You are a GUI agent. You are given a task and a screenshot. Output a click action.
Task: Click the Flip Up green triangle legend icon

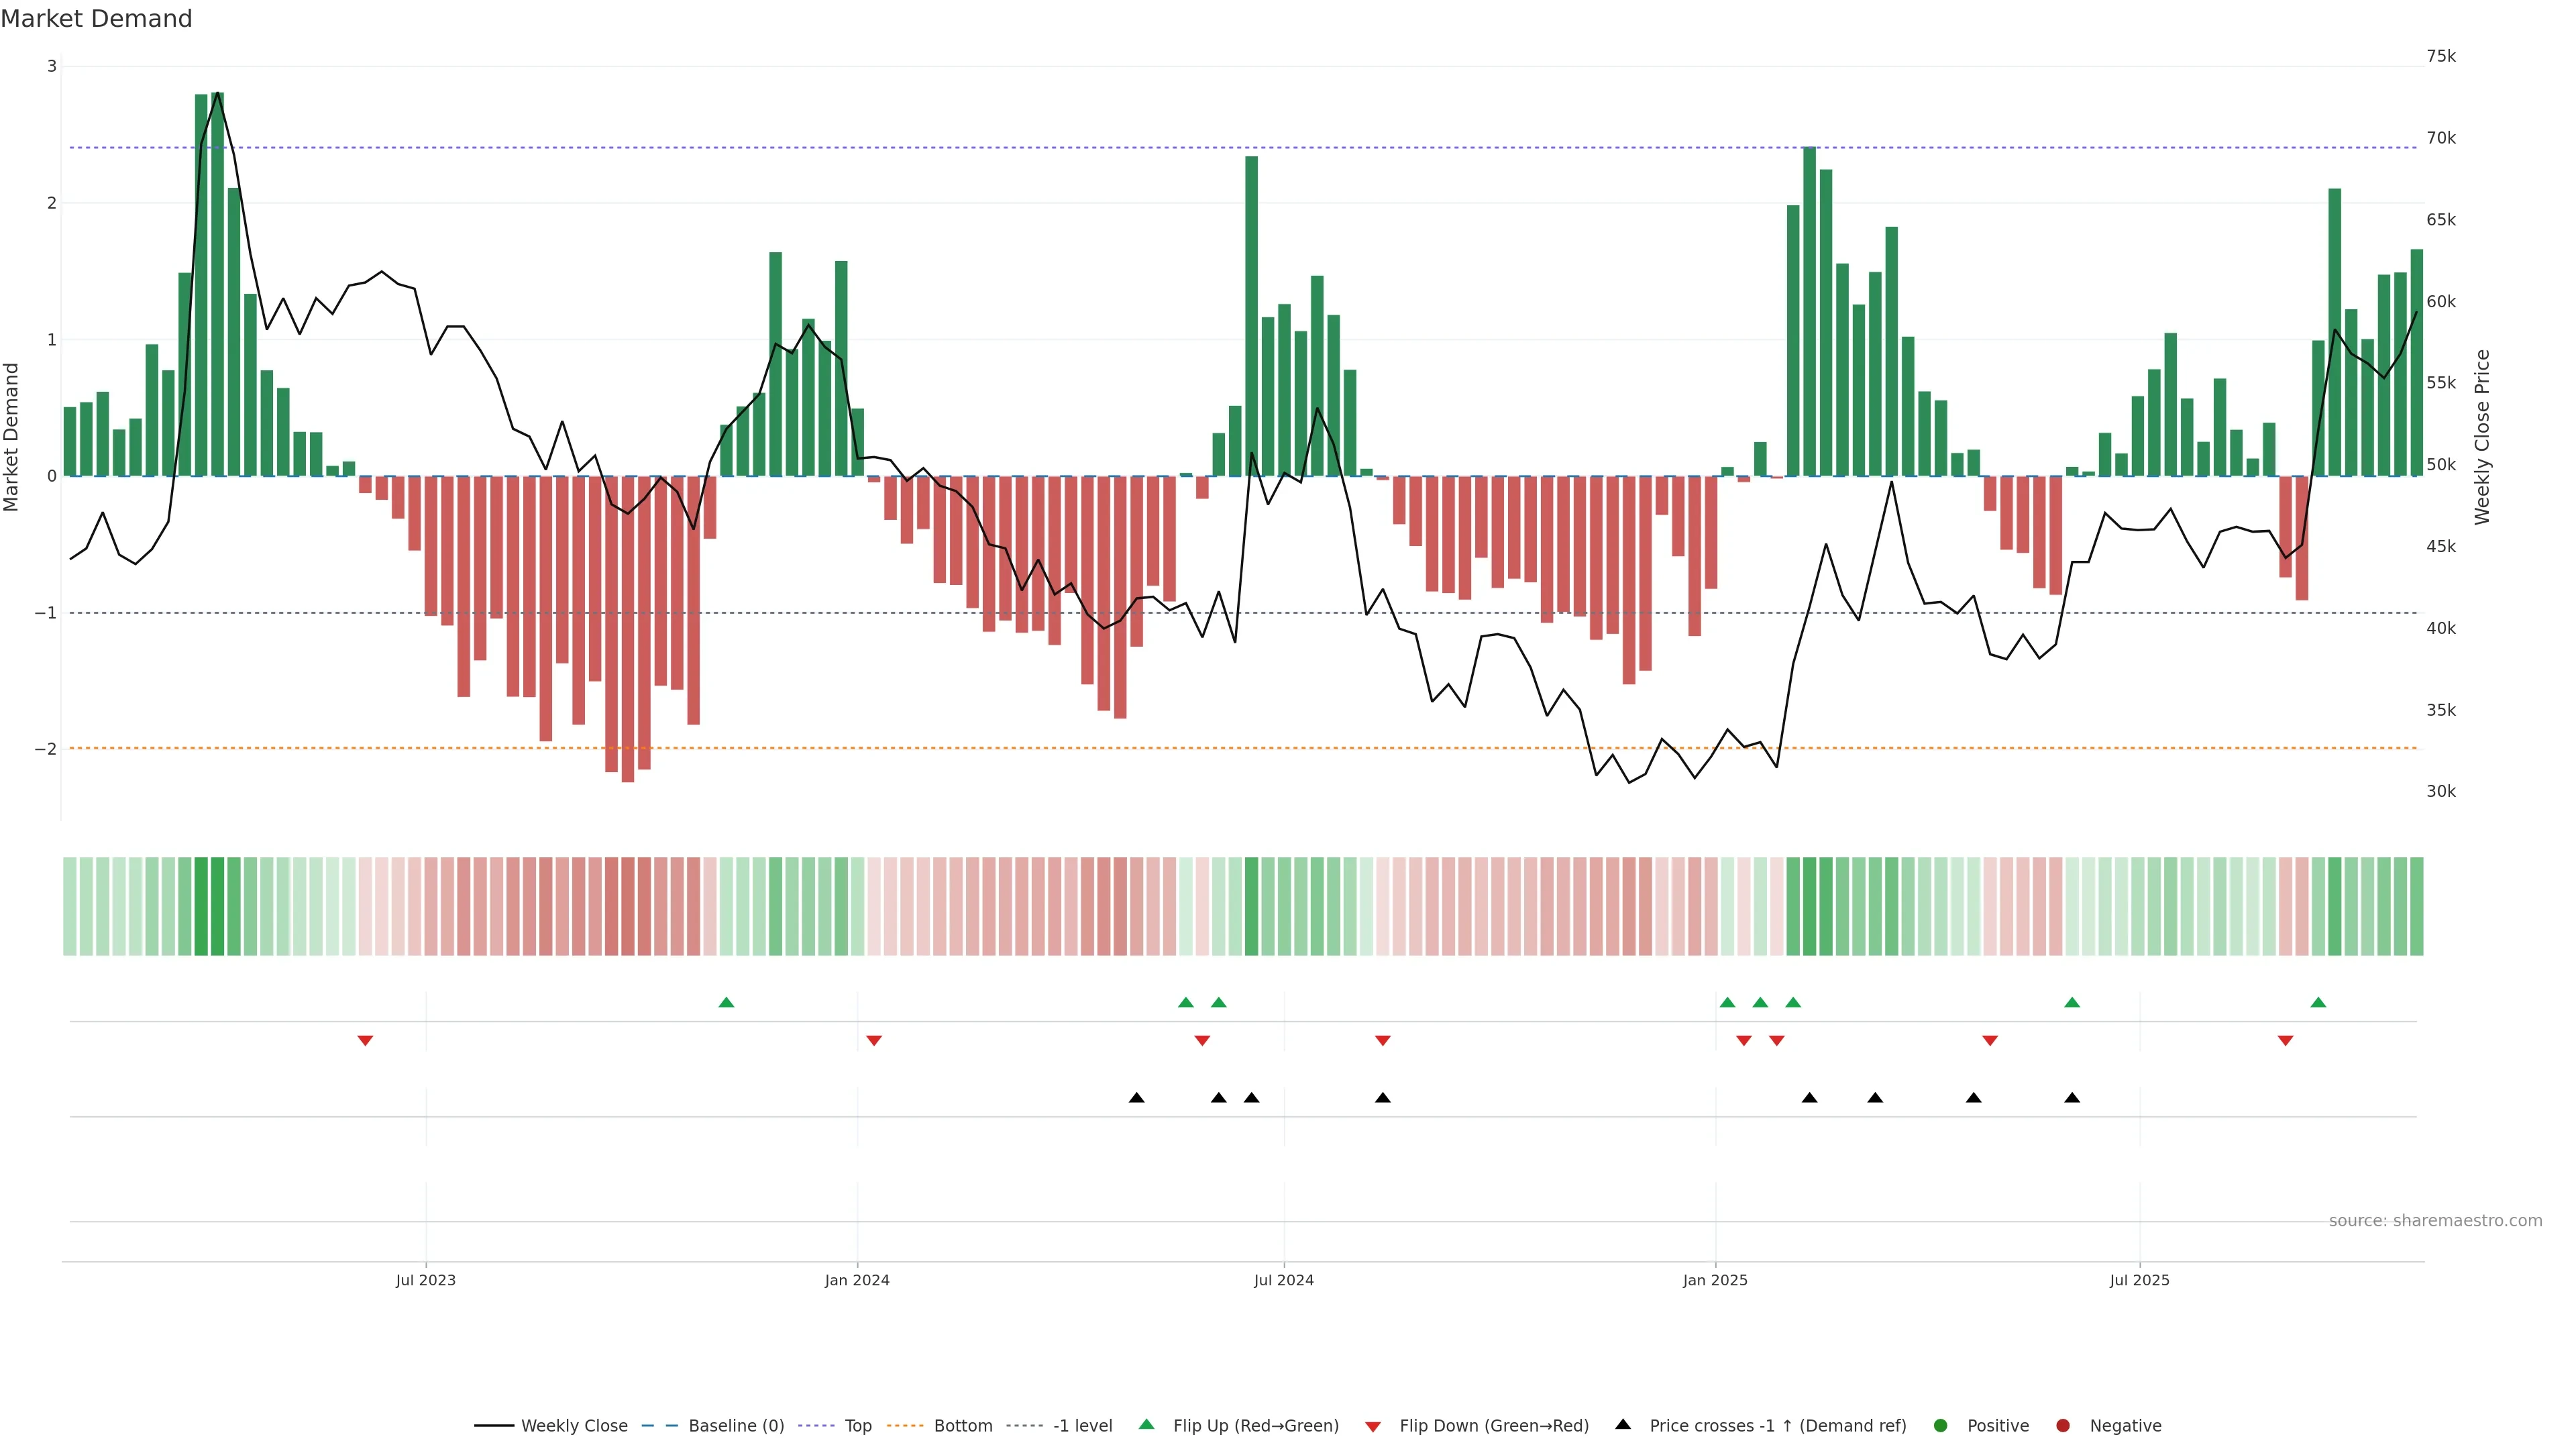click(1146, 1424)
